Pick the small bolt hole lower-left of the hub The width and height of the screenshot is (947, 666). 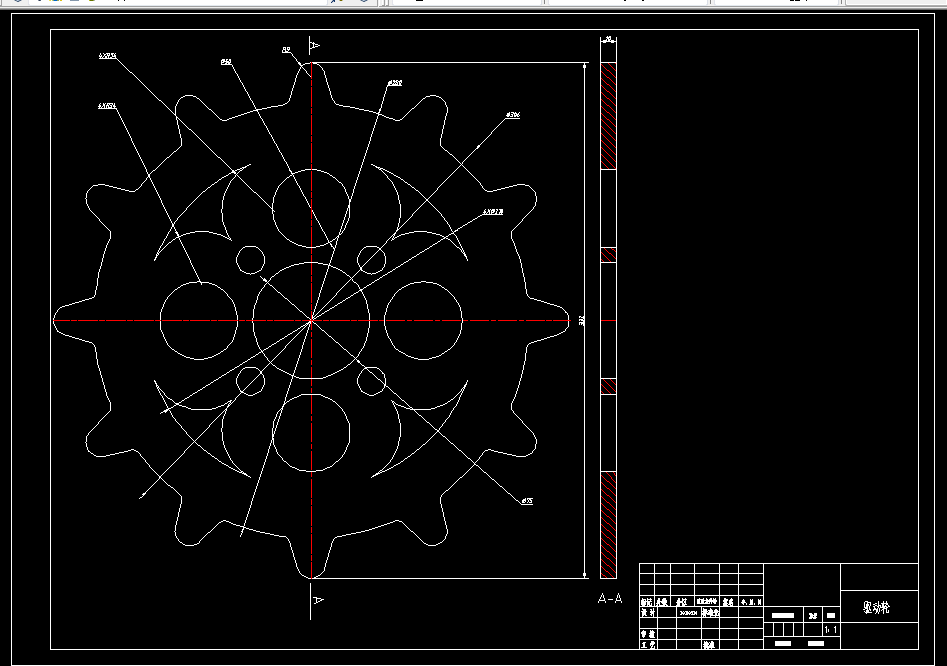point(250,381)
